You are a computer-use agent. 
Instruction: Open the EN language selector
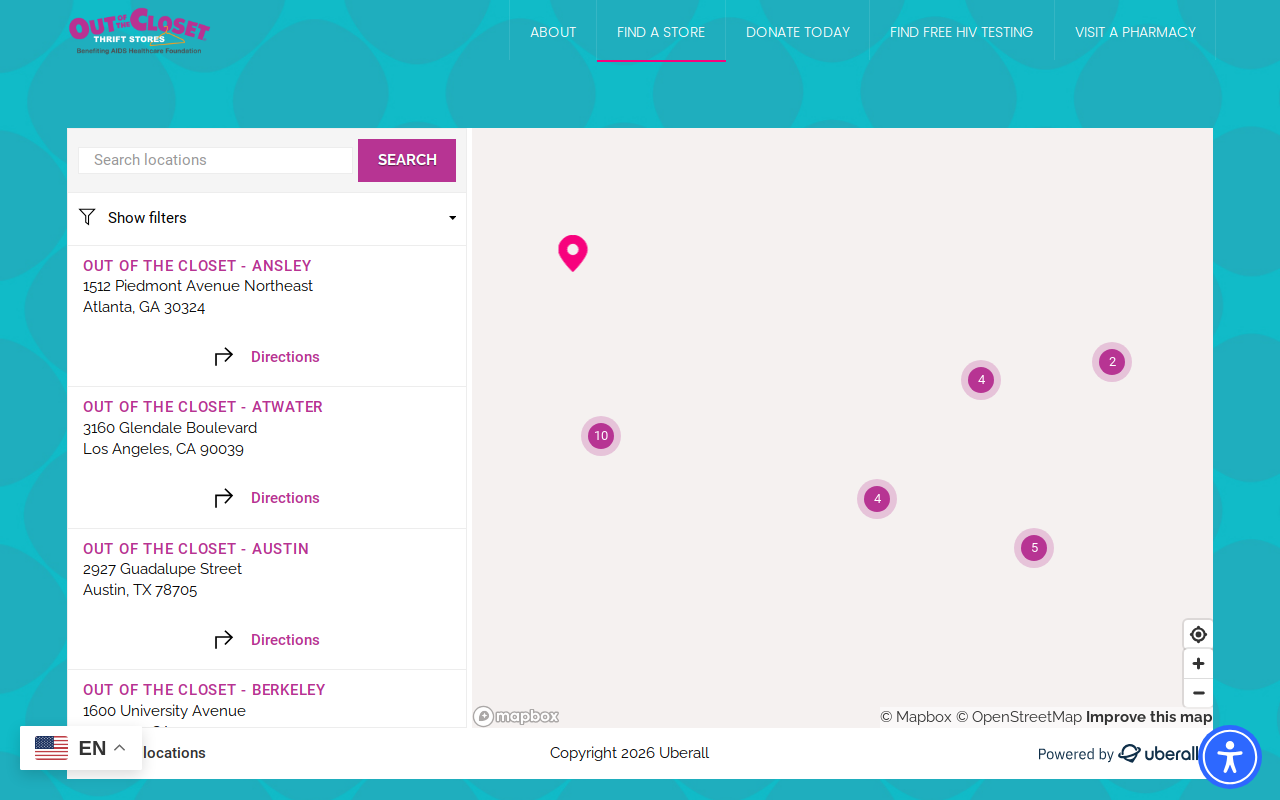pos(81,748)
